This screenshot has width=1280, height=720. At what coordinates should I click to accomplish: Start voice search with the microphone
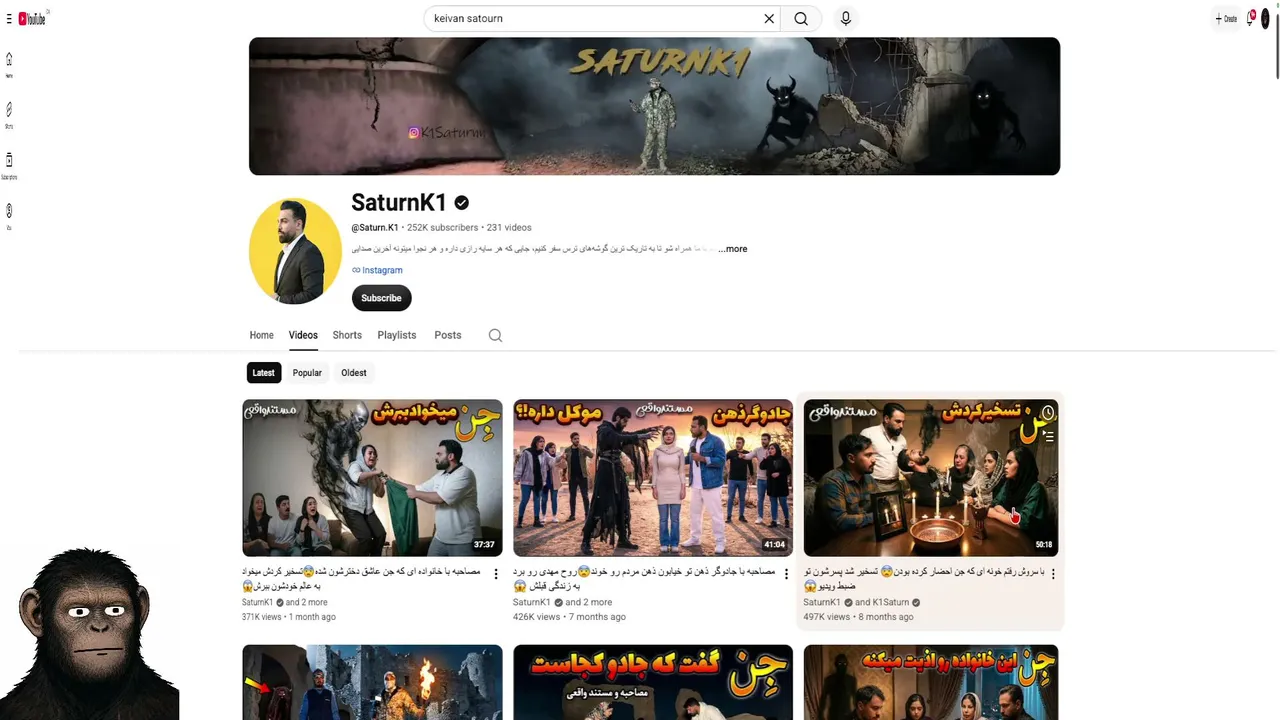pyautogui.click(x=846, y=18)
